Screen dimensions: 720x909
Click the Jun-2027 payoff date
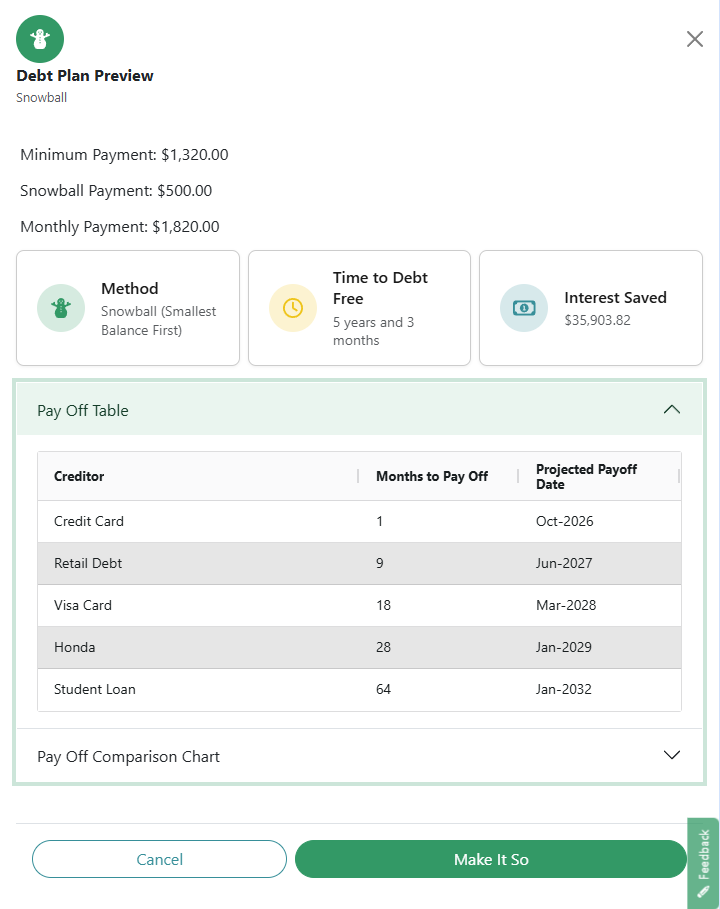[x=564, y=563]
